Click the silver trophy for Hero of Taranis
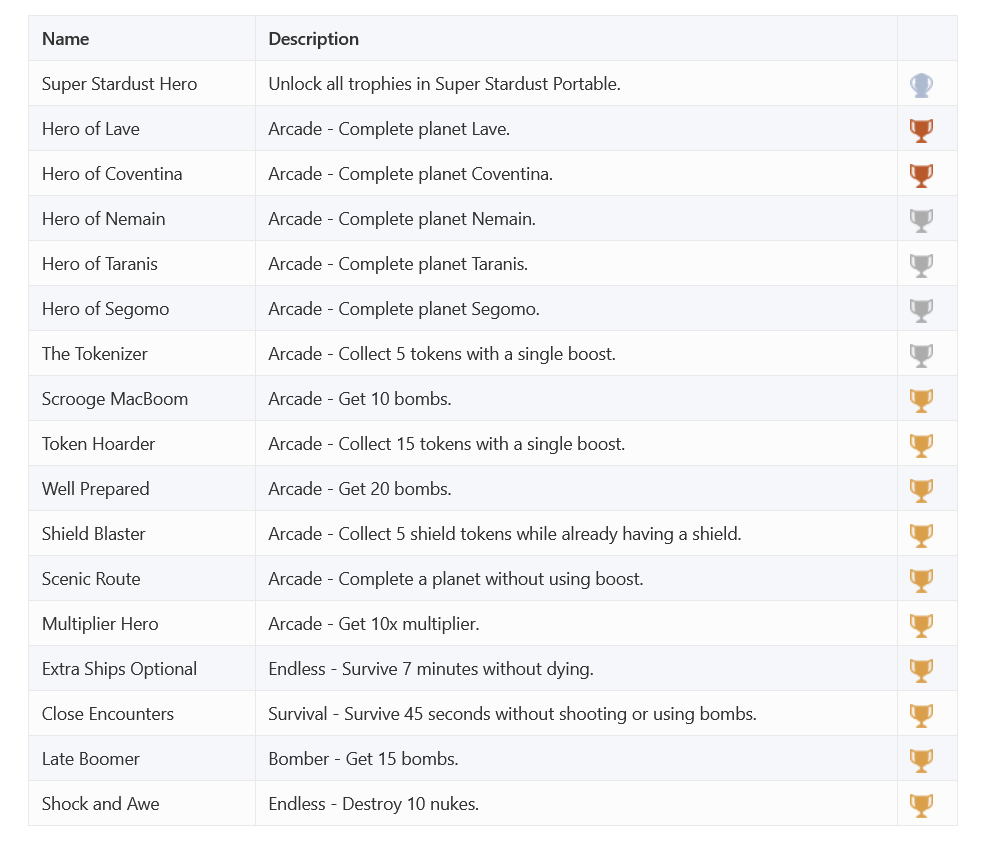The height and width of the screenshot is (844, 983). pos(921,265)
